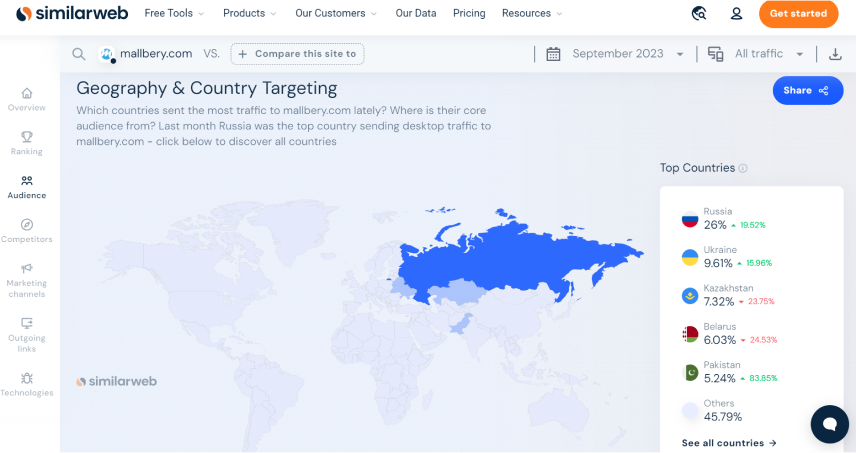Expand the Free Tools menu

coord(174,13)
